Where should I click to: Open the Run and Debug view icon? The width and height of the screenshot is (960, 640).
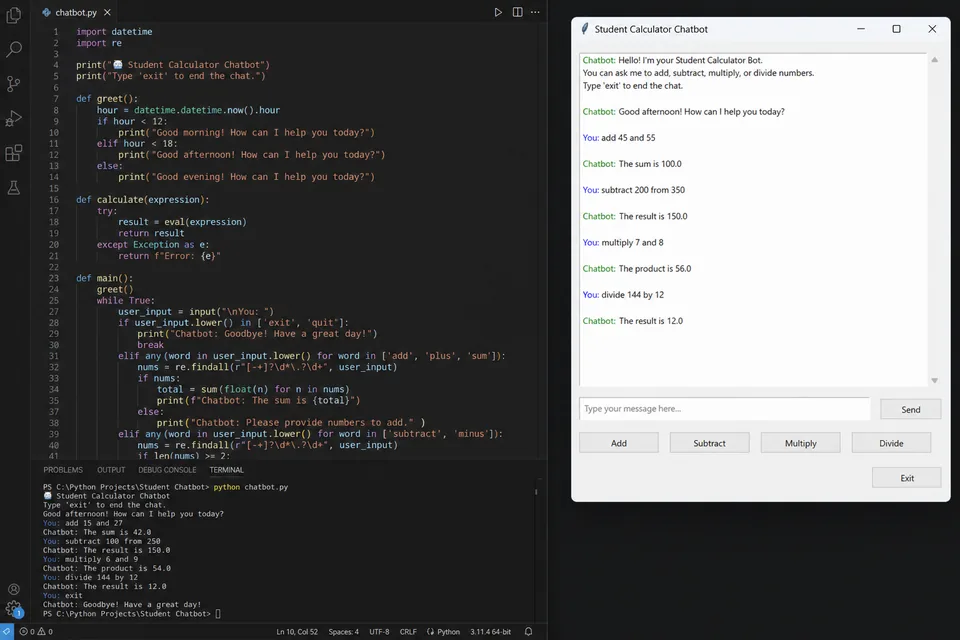coord(13,118)
